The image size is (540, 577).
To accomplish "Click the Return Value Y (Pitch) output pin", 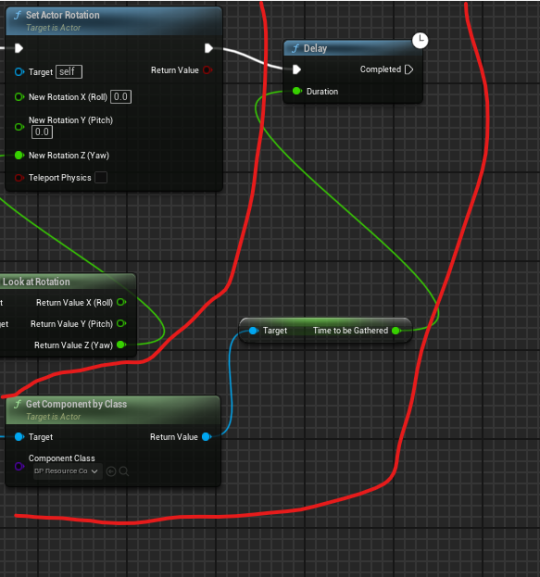I will point(121,323).
